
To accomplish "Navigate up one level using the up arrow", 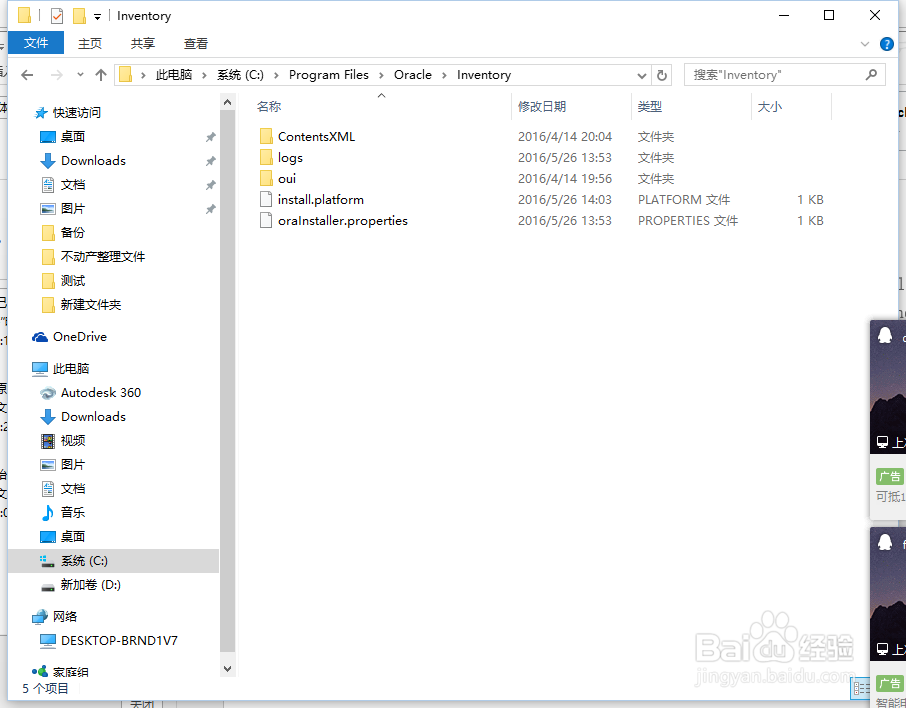I will point(101,74).
